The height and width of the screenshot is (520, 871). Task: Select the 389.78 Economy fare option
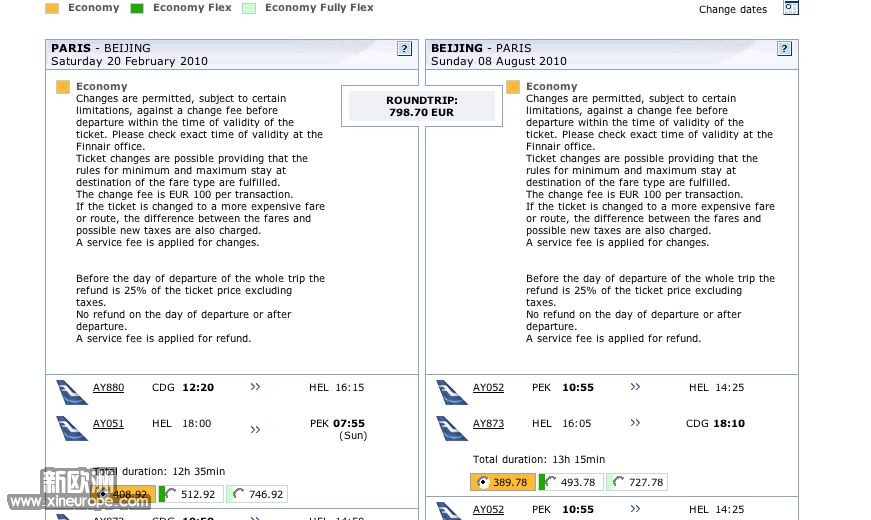[484, 482]
